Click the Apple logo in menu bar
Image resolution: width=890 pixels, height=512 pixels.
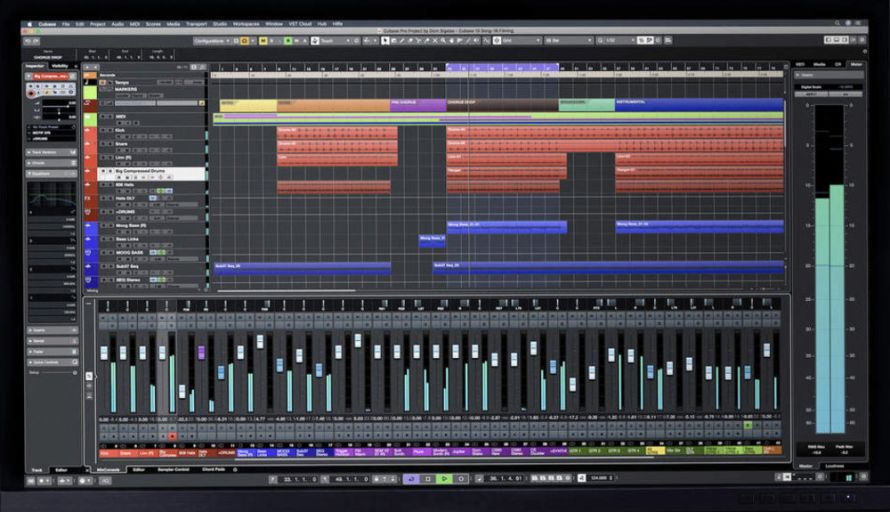30,24
